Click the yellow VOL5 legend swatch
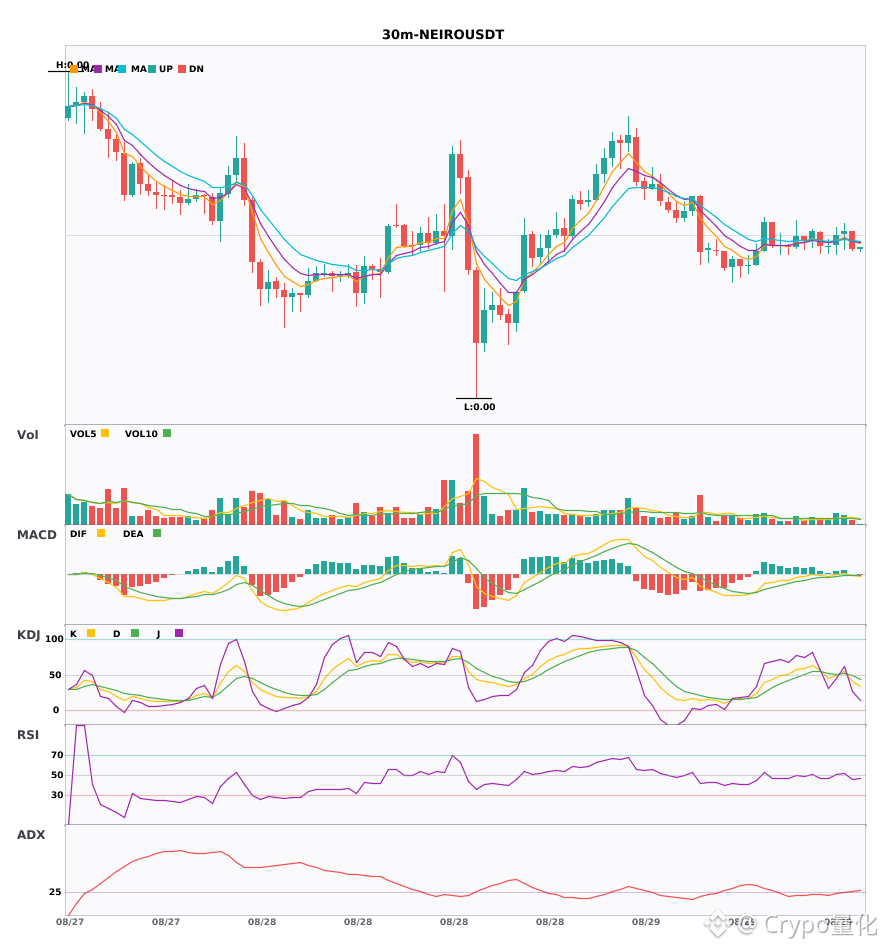Viewport: 885px width, 950px height. (105, 433)
